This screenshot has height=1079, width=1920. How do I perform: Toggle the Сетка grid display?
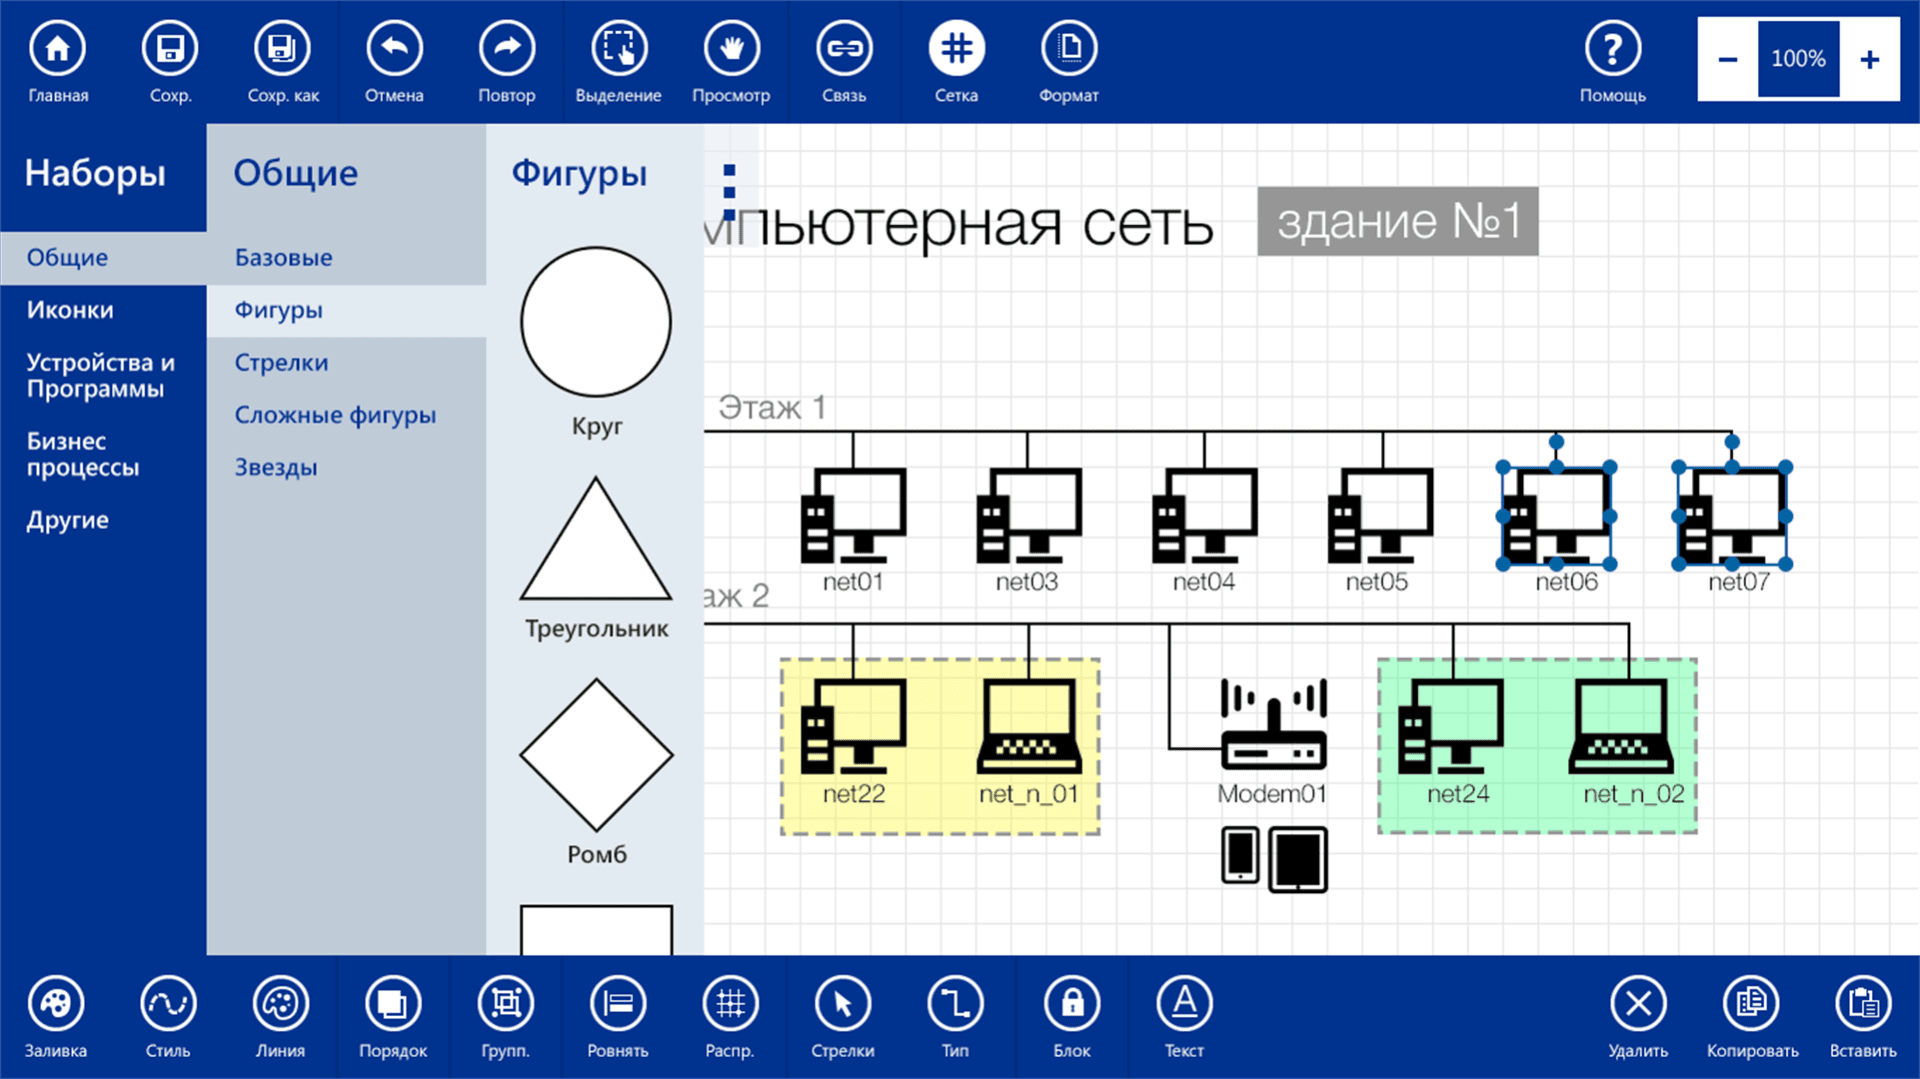(956, 49)
